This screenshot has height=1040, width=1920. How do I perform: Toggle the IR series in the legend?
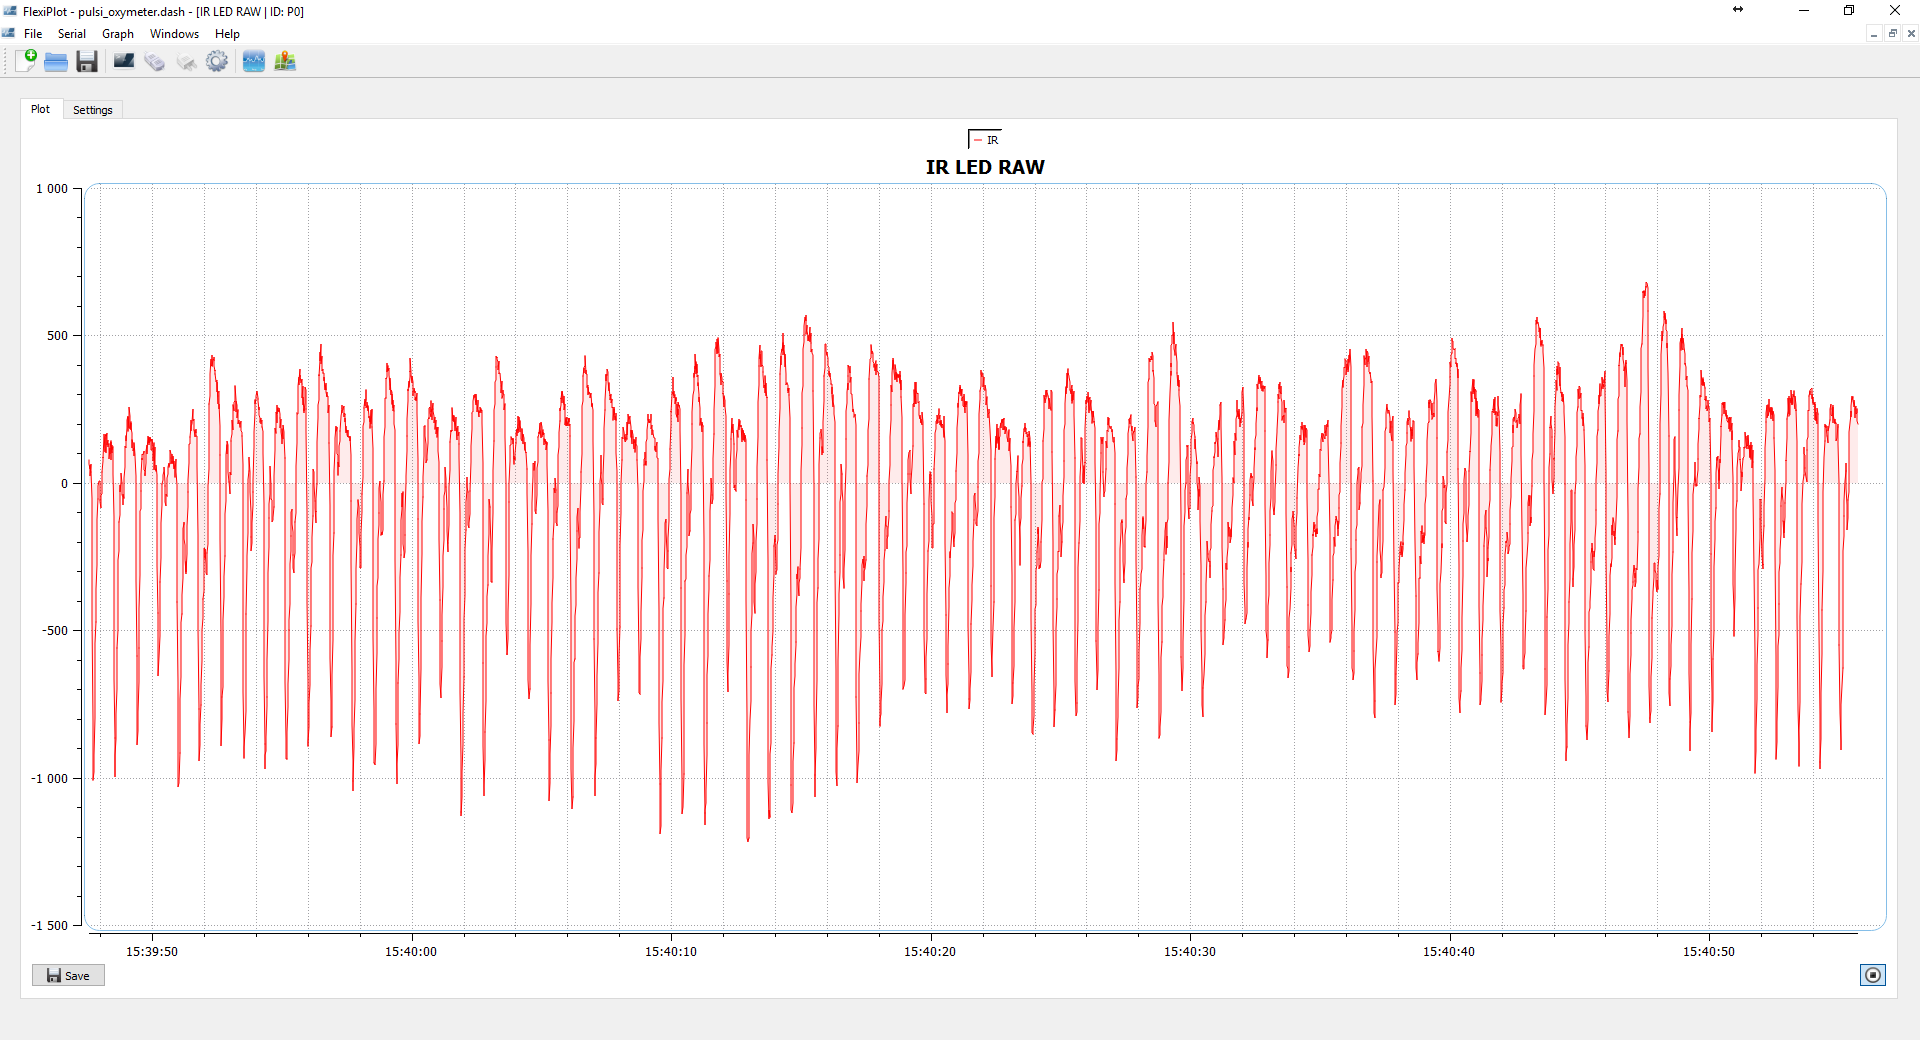(x=986, y=140)
